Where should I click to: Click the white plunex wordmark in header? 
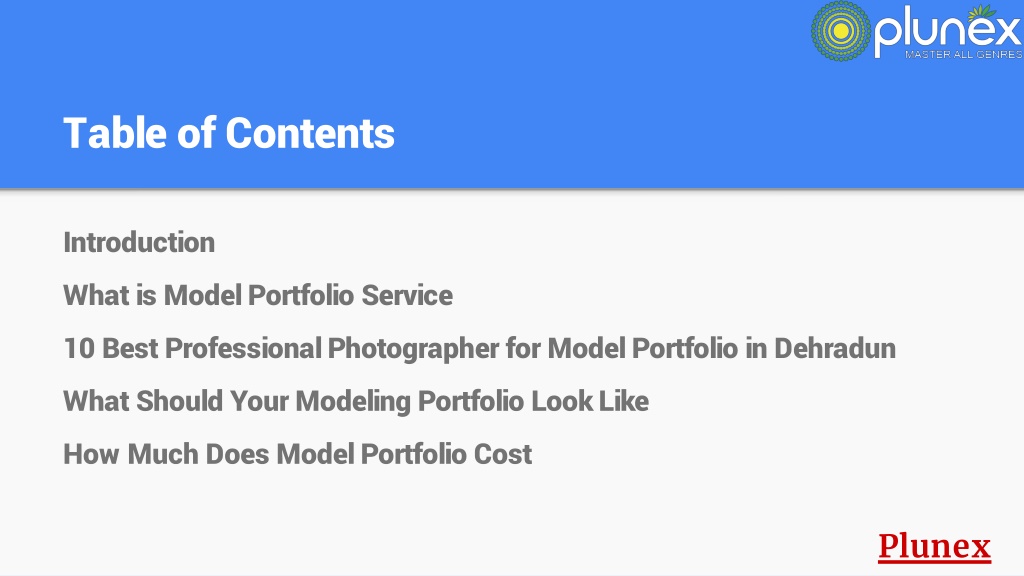[948, 33]
